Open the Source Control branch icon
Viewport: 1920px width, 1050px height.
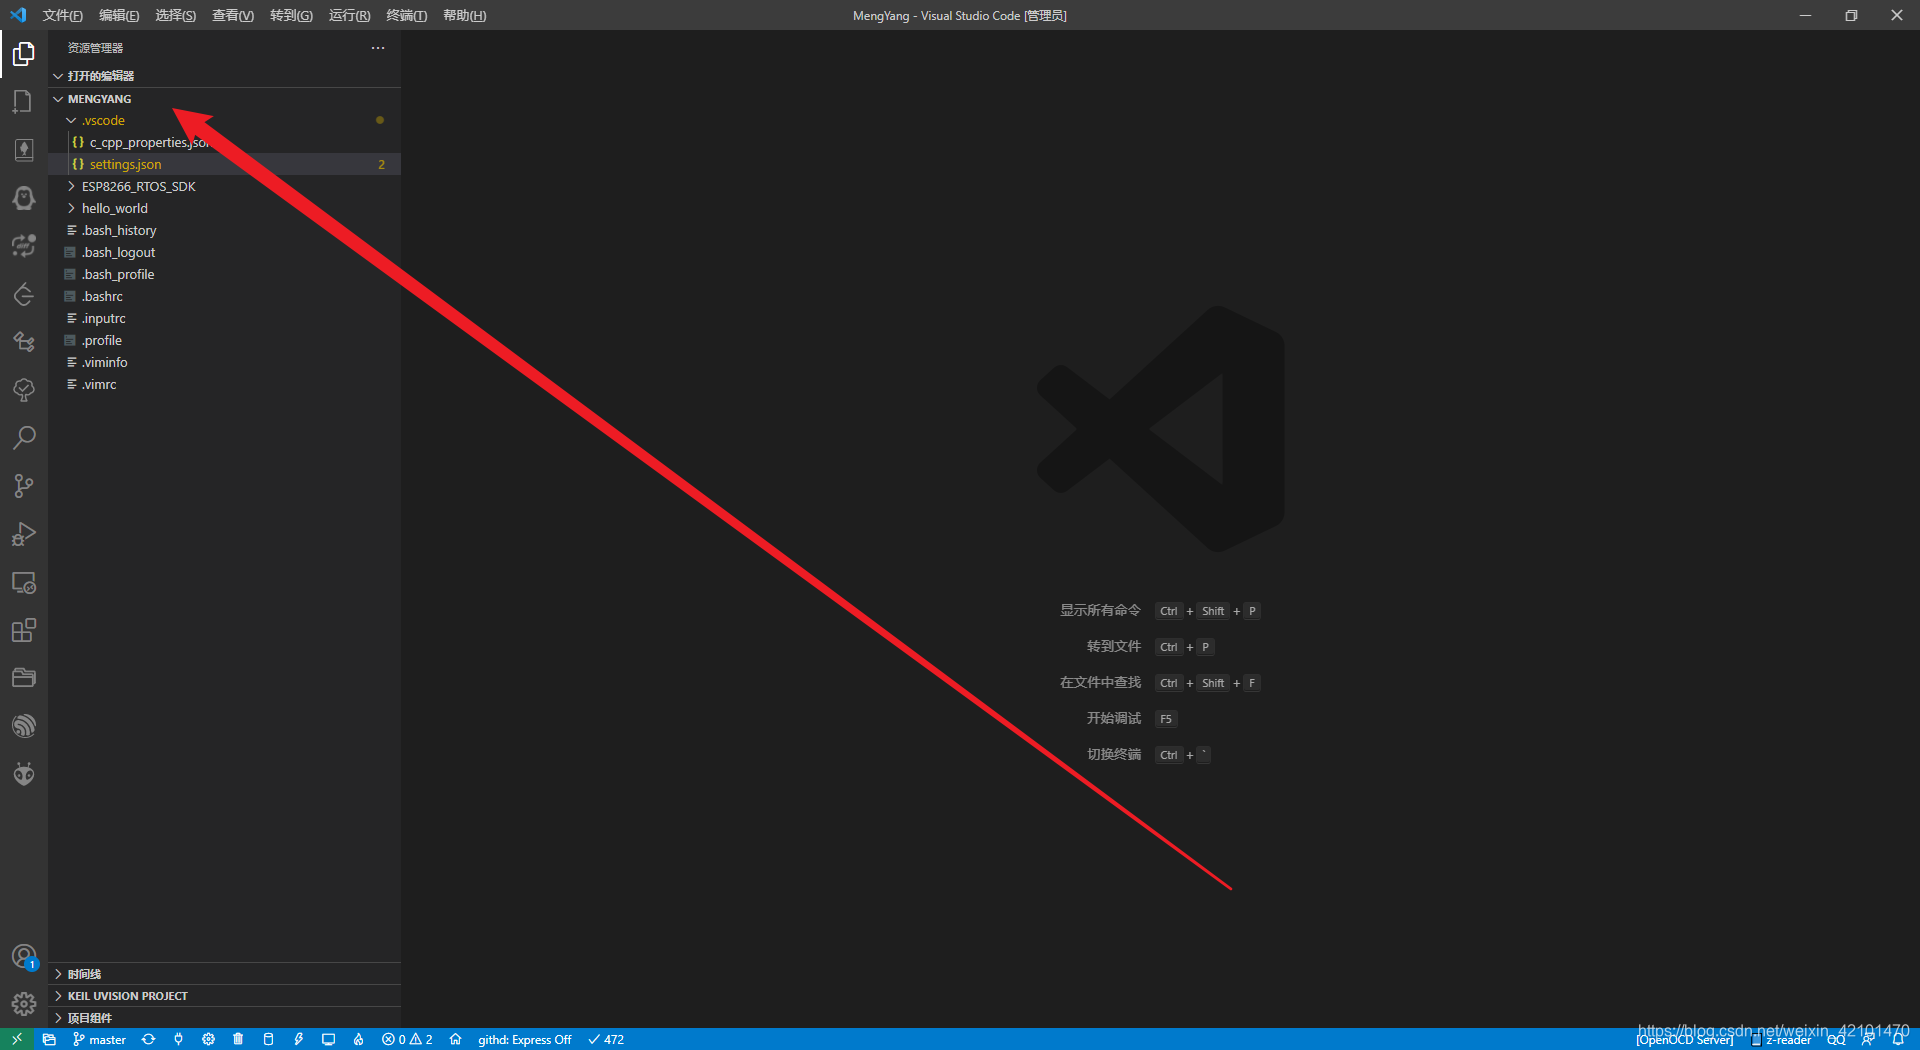24,486
